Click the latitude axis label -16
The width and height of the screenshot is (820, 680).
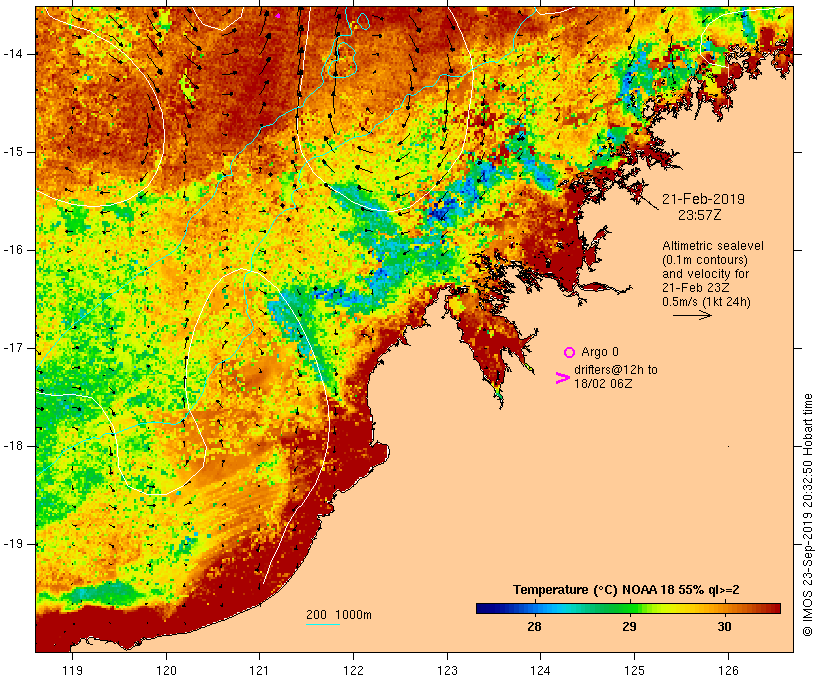point(13,250)
